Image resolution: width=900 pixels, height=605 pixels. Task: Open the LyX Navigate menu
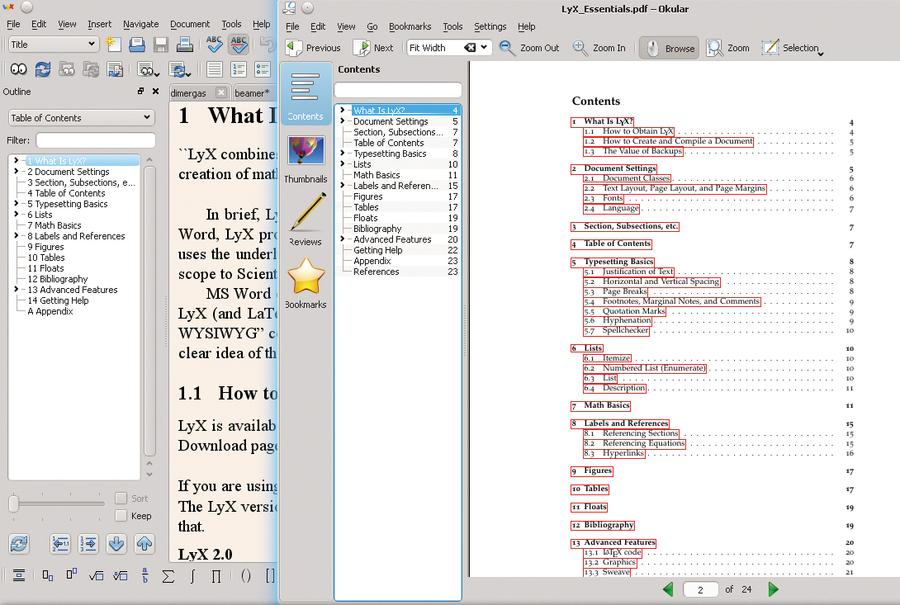[141, 24]
